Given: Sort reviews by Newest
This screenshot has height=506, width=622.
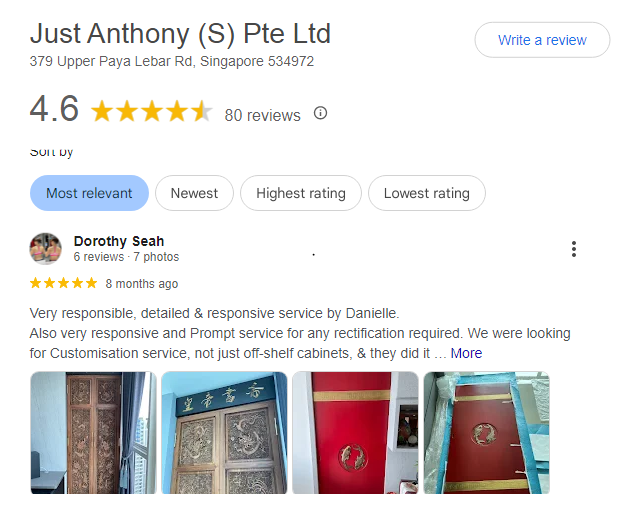Looking at the screenshot, I should pyautogui.click(x=194, y=193).
